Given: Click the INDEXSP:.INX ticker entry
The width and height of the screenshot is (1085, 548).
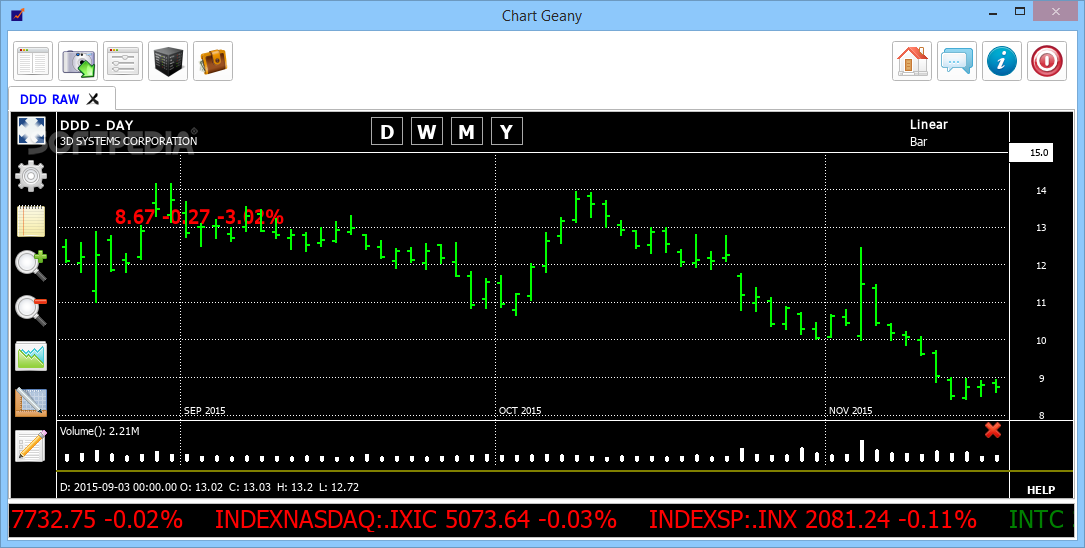Looking at the screenshot, I should [812, 519].
